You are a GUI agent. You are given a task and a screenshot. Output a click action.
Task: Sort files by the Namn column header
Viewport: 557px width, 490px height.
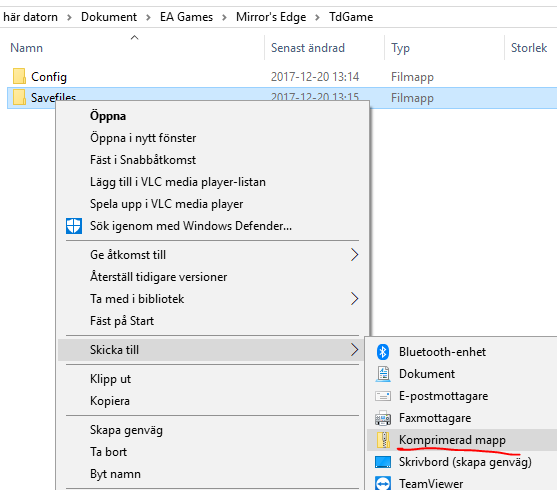(27, 48)
